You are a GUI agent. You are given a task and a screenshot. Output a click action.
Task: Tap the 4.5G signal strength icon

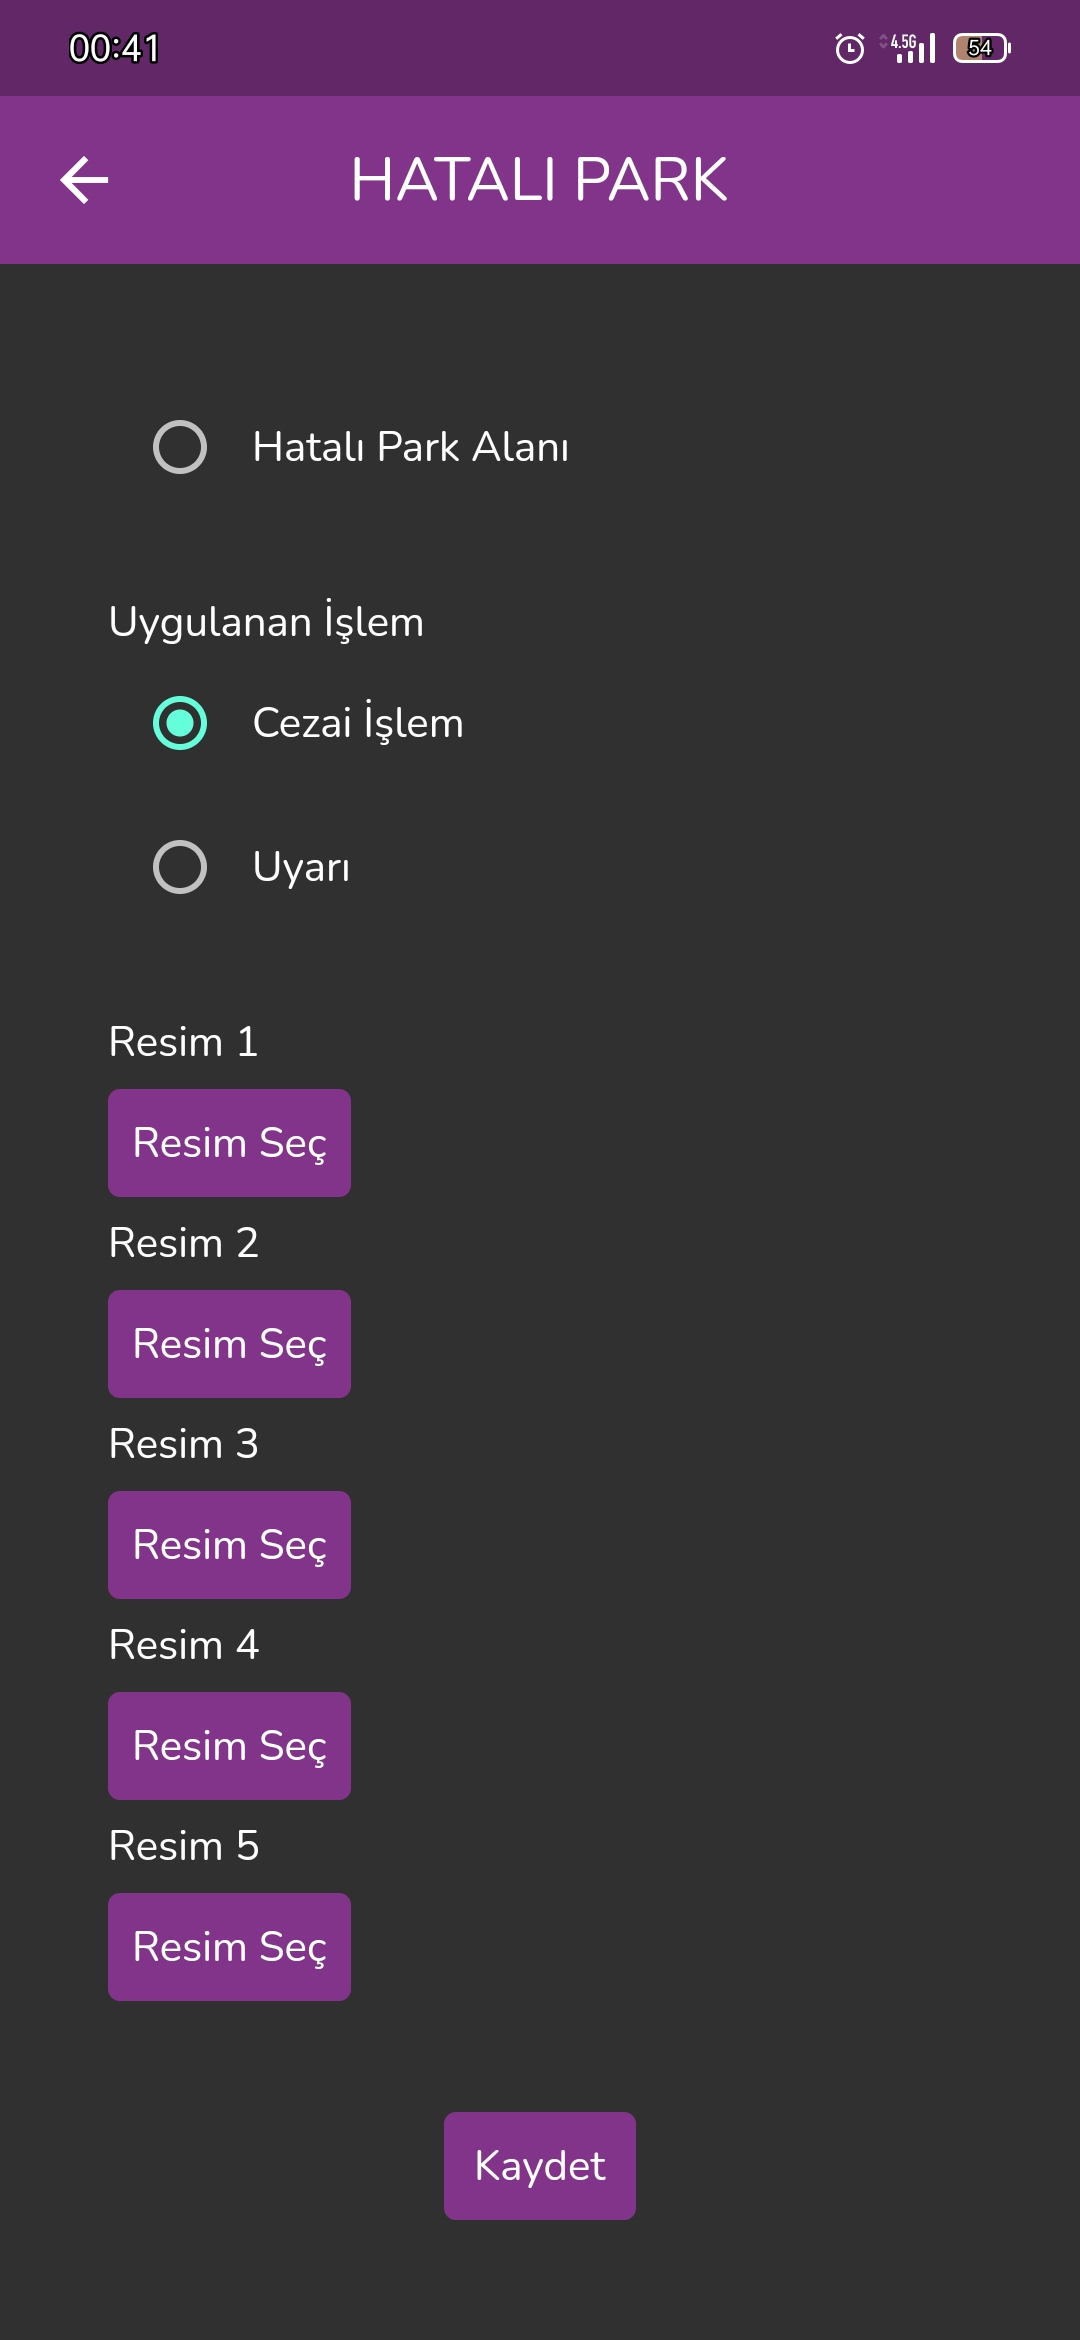[908, 48]
